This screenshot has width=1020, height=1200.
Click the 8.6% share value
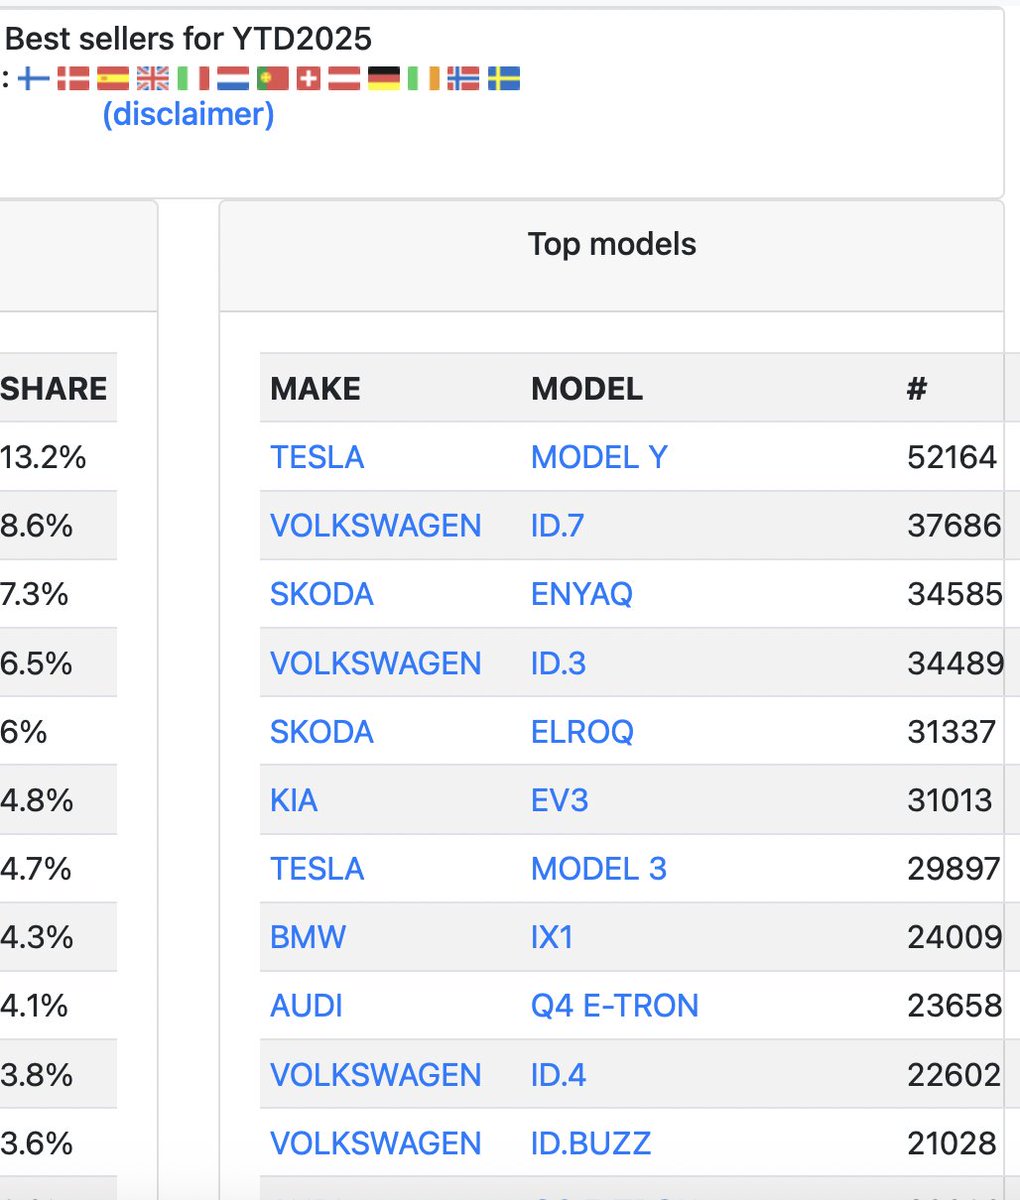[x=36, y=525]
